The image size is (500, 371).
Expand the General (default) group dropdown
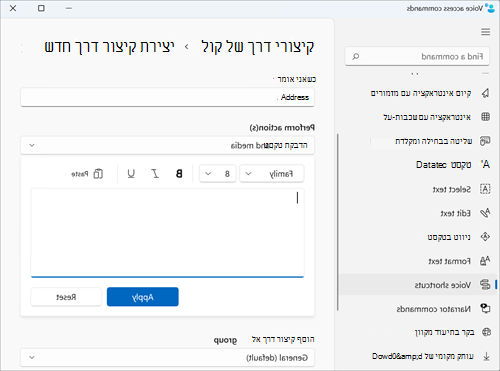coord(167,358)
